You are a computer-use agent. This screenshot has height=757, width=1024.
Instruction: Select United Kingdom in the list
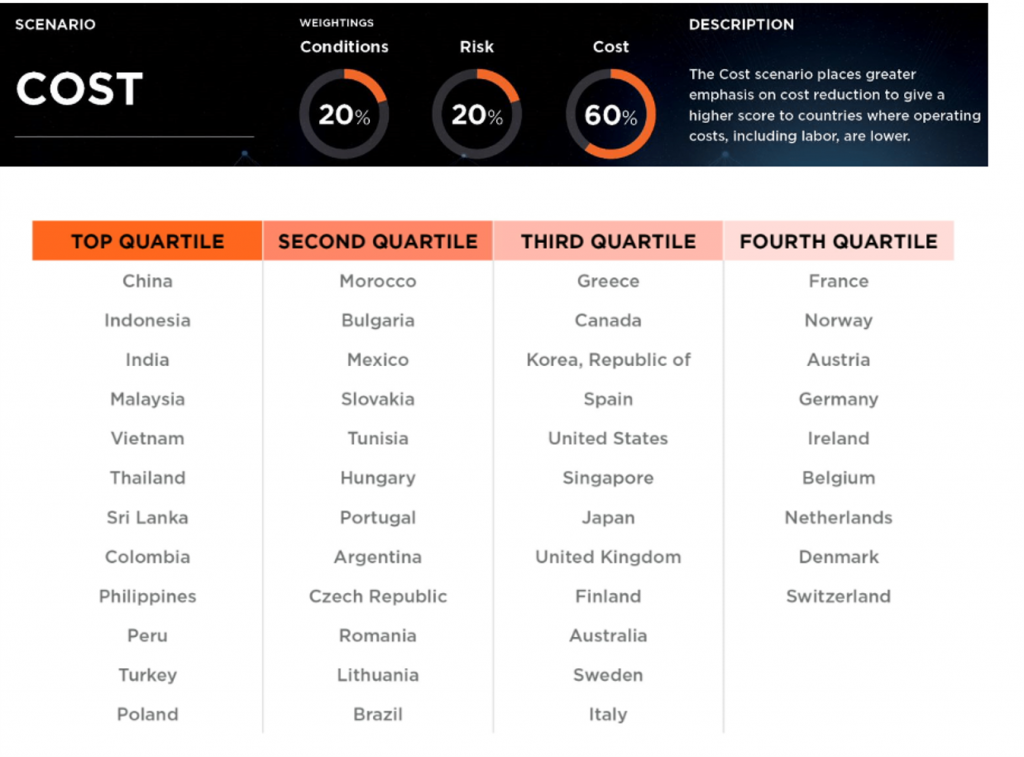608,557
